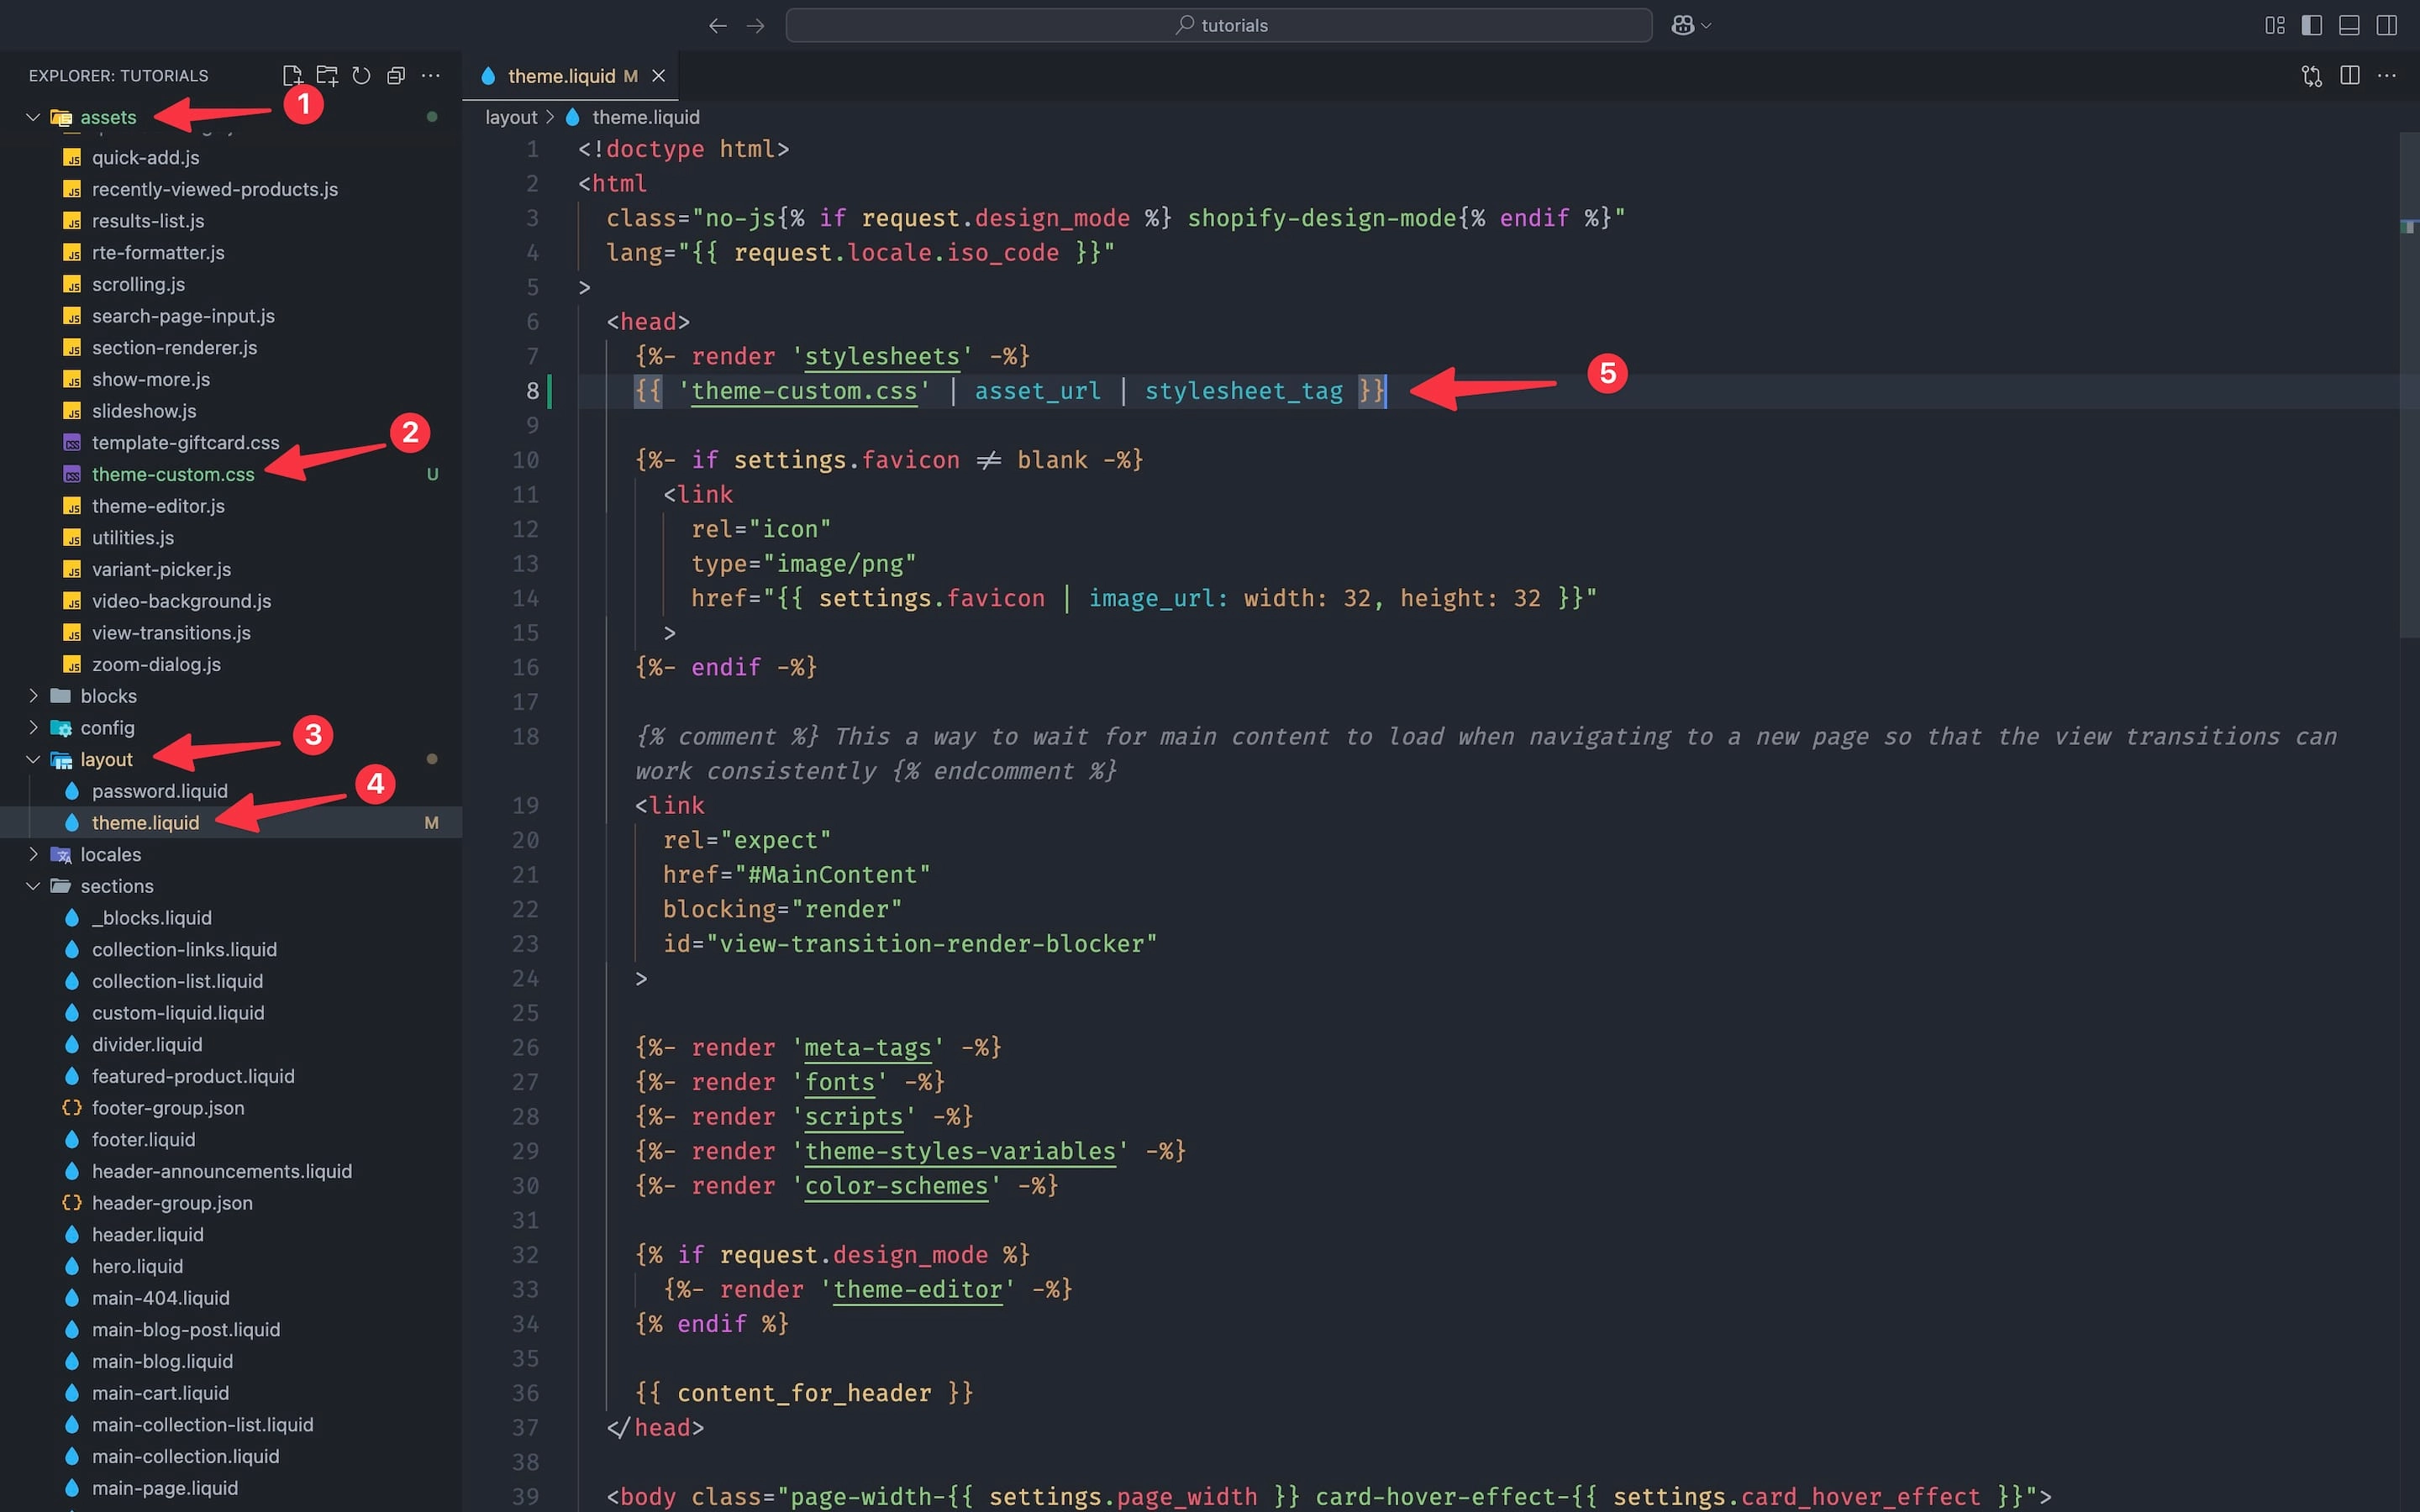Click the tutorials search command bar
This screenshot has width=2420, height=1512.
coord(1218,25)
